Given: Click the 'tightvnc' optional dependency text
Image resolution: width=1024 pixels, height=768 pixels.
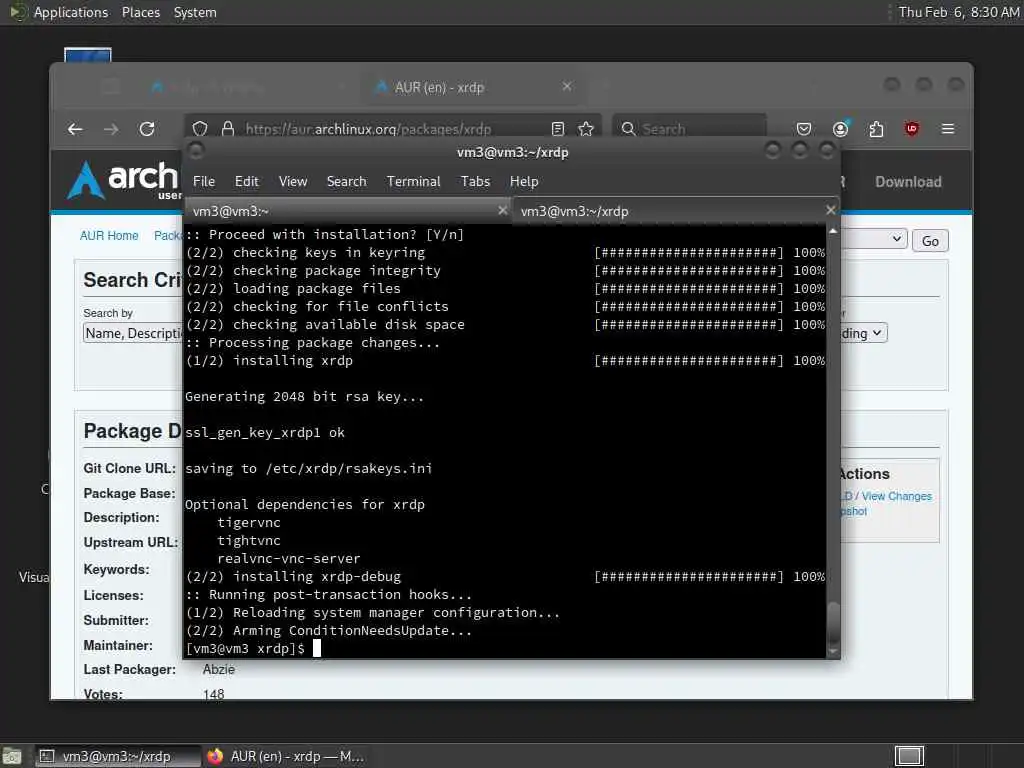Looking at the screenshot, I should pos(249,541).
